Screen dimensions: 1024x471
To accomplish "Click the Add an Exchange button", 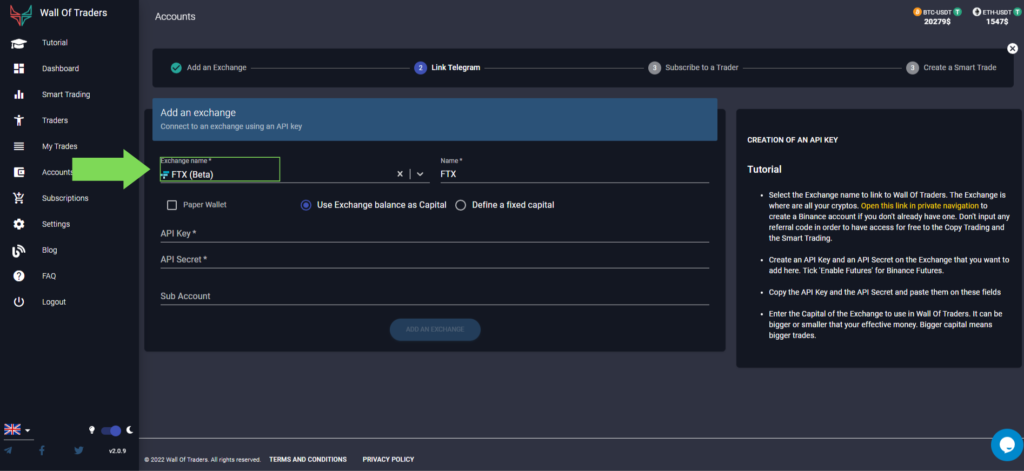I will (434, 329).
